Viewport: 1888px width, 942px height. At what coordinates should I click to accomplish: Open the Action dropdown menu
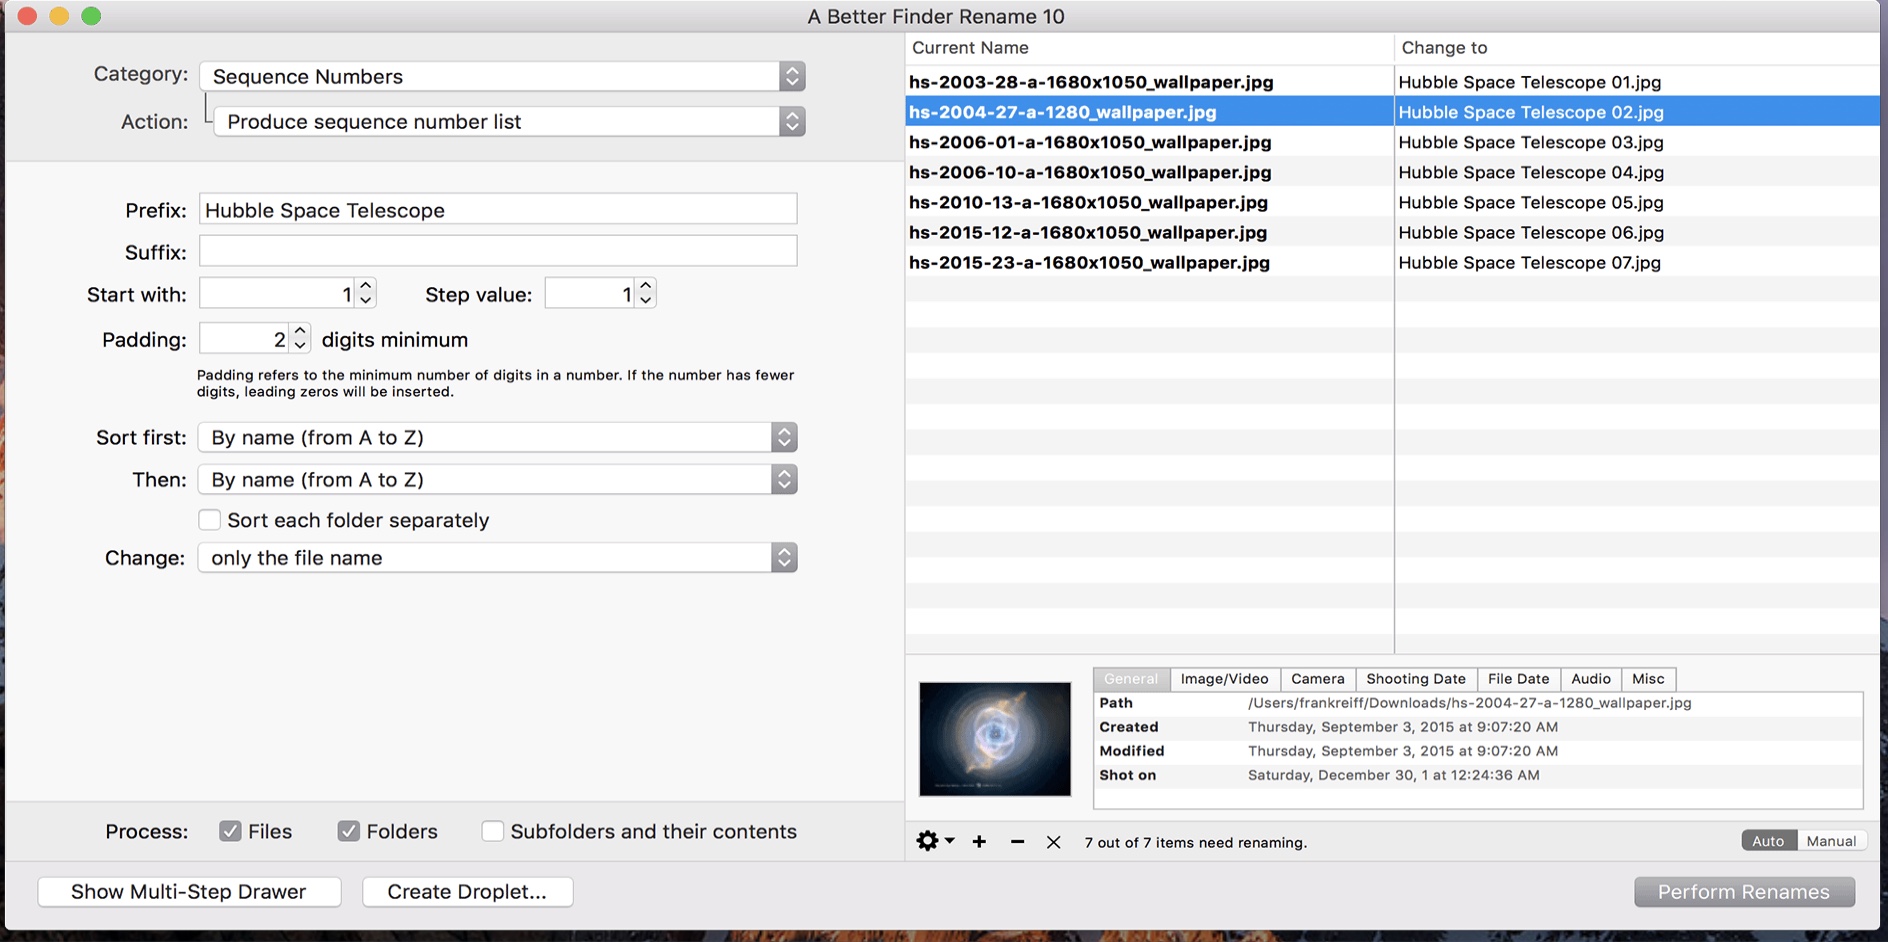coord(509,121)
